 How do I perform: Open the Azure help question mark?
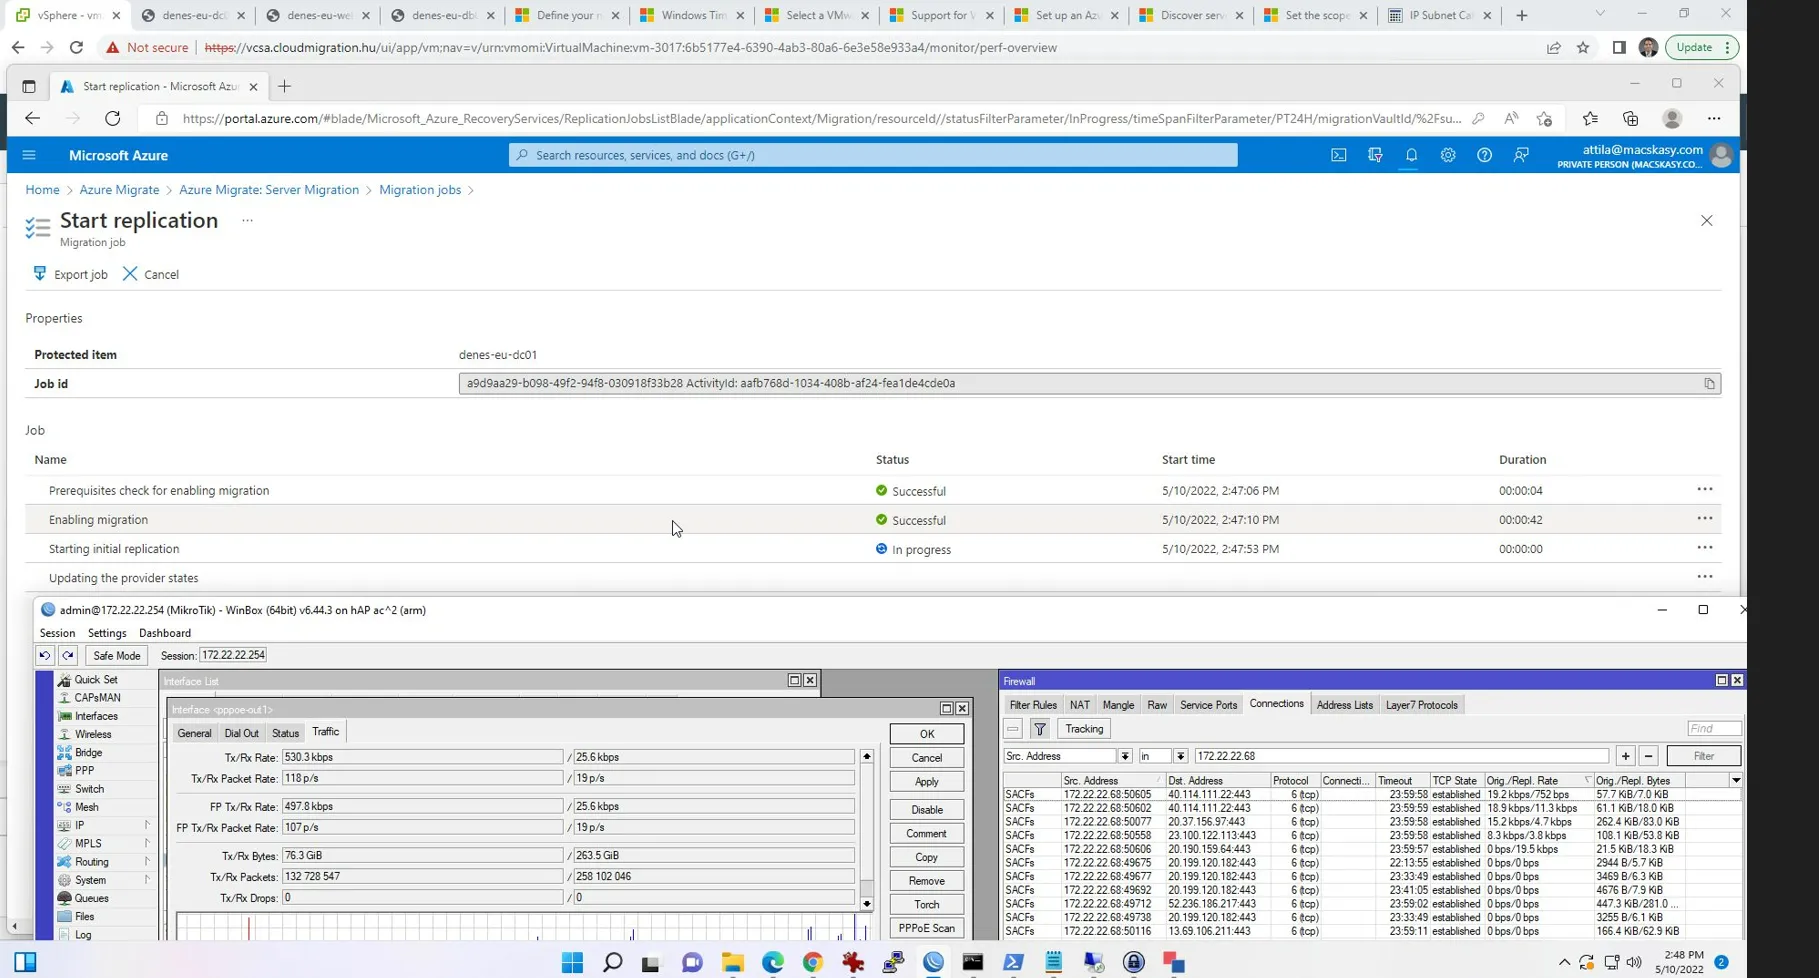coord(1484,155)
